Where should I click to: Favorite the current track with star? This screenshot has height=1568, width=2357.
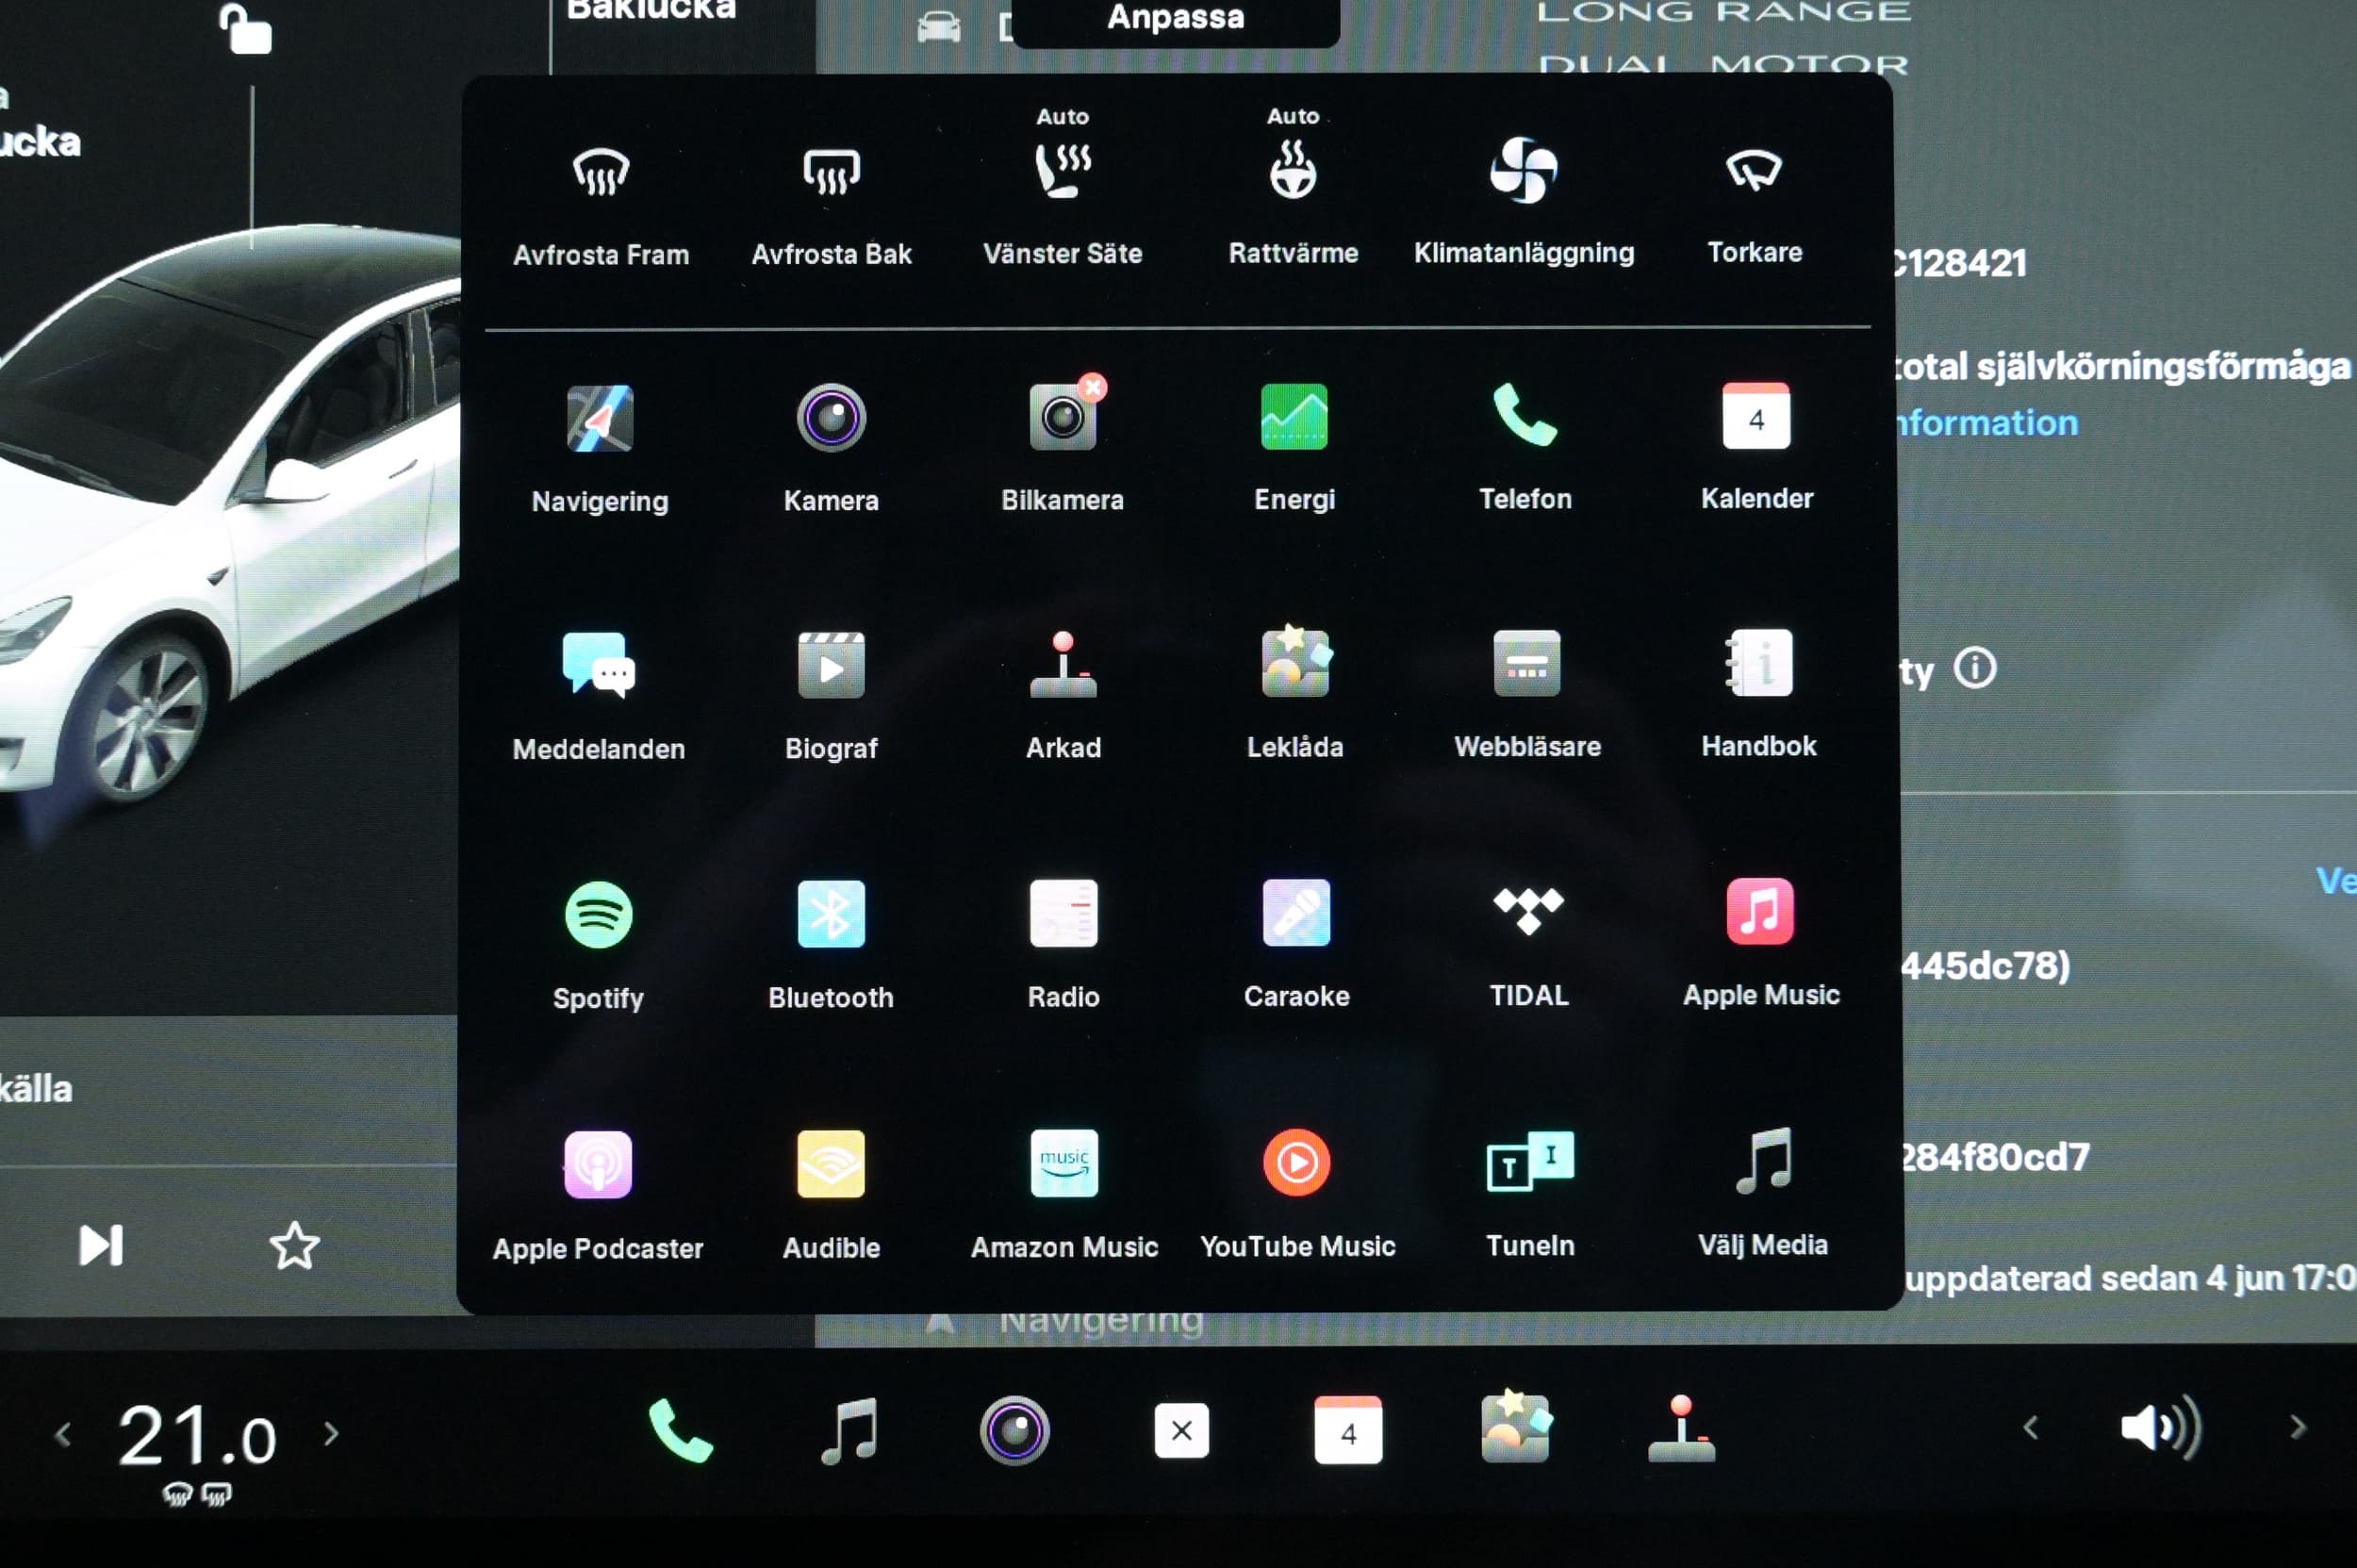(x=295, y=1246)
